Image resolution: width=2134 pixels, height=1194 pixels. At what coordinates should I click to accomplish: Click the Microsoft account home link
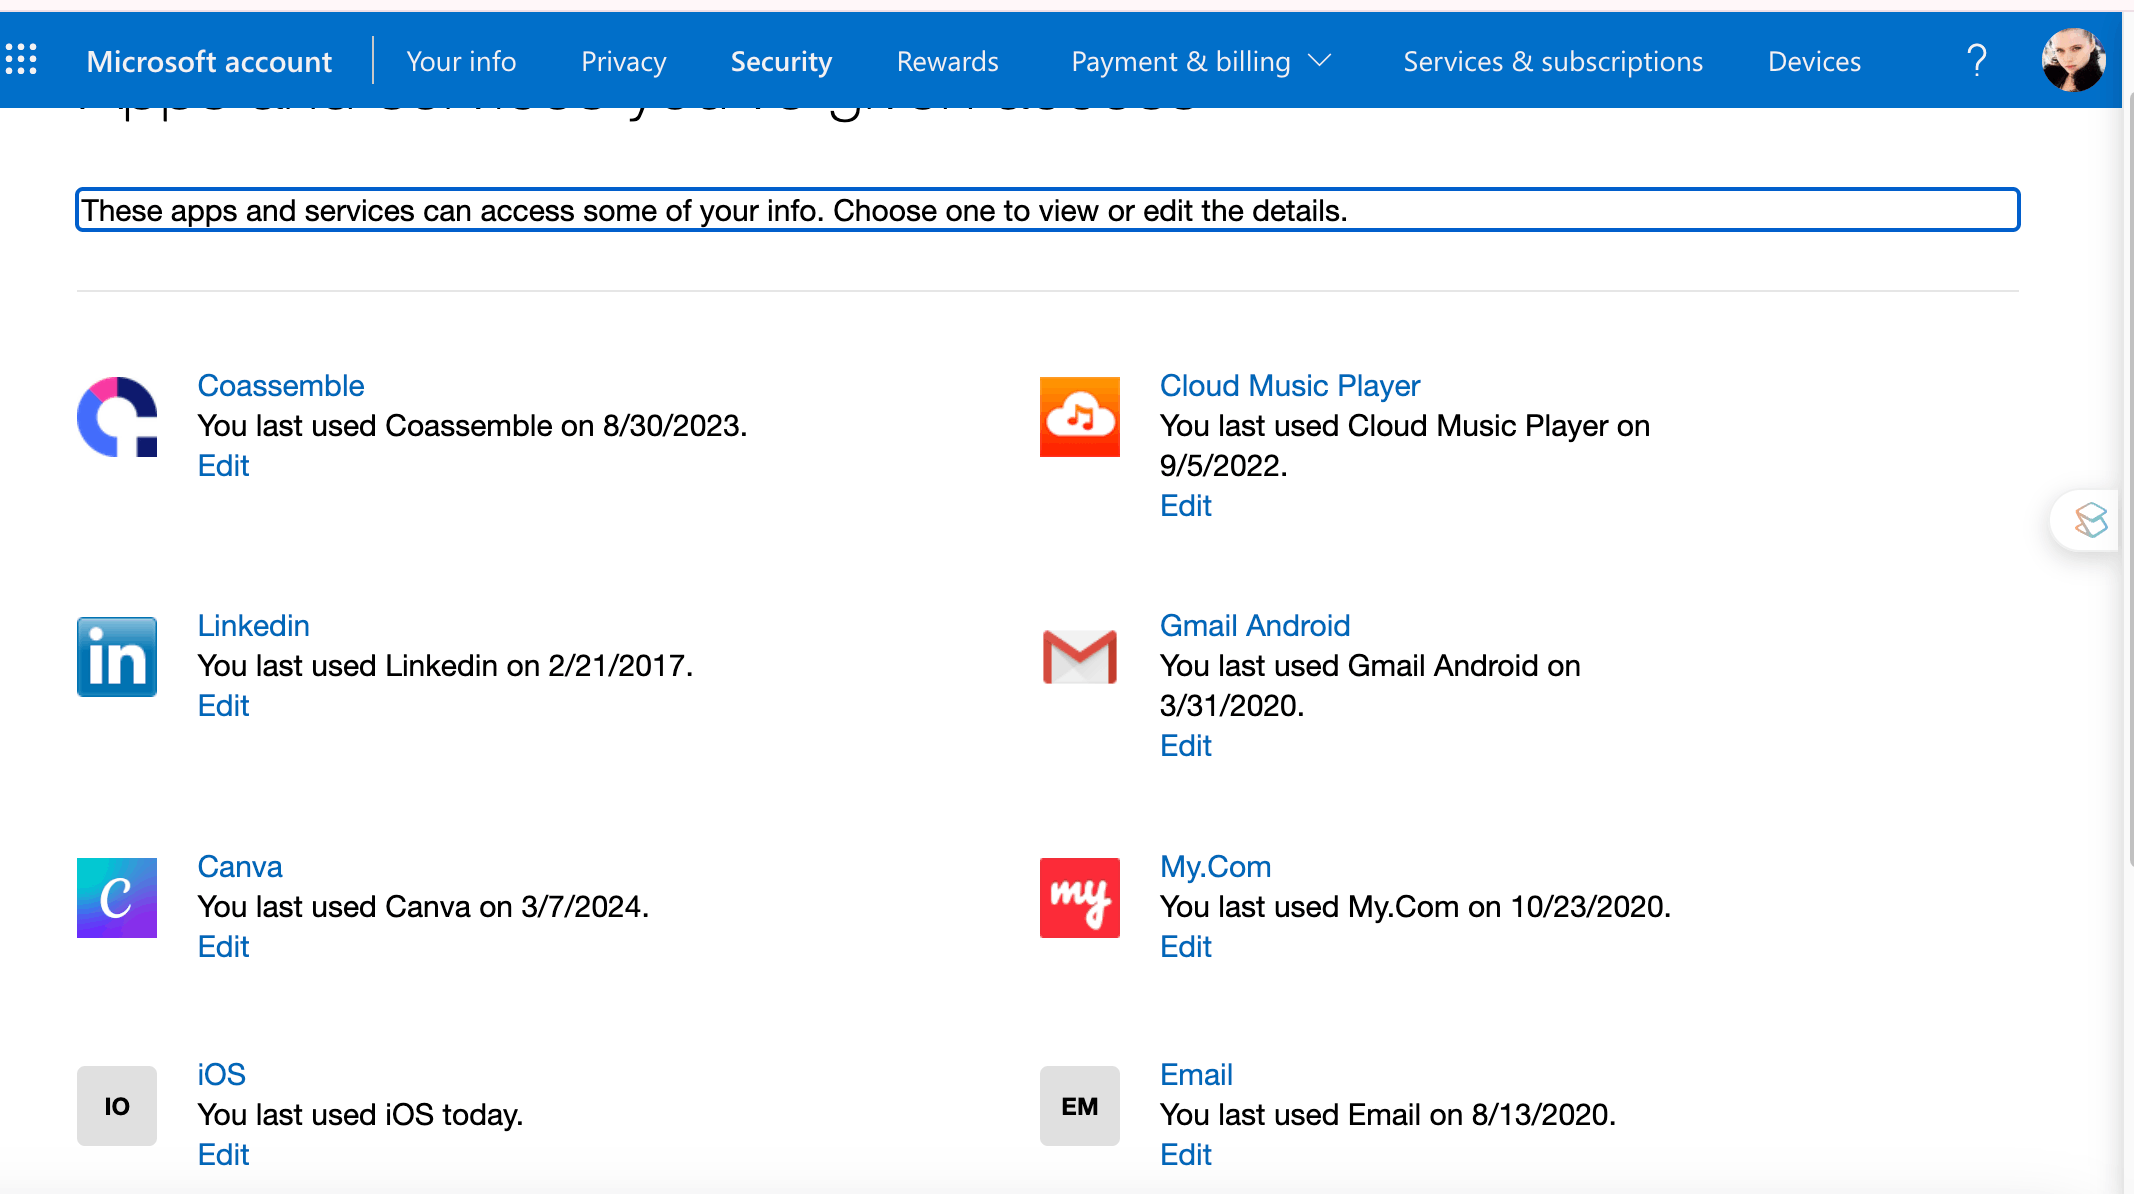click(x=209, y=61)
